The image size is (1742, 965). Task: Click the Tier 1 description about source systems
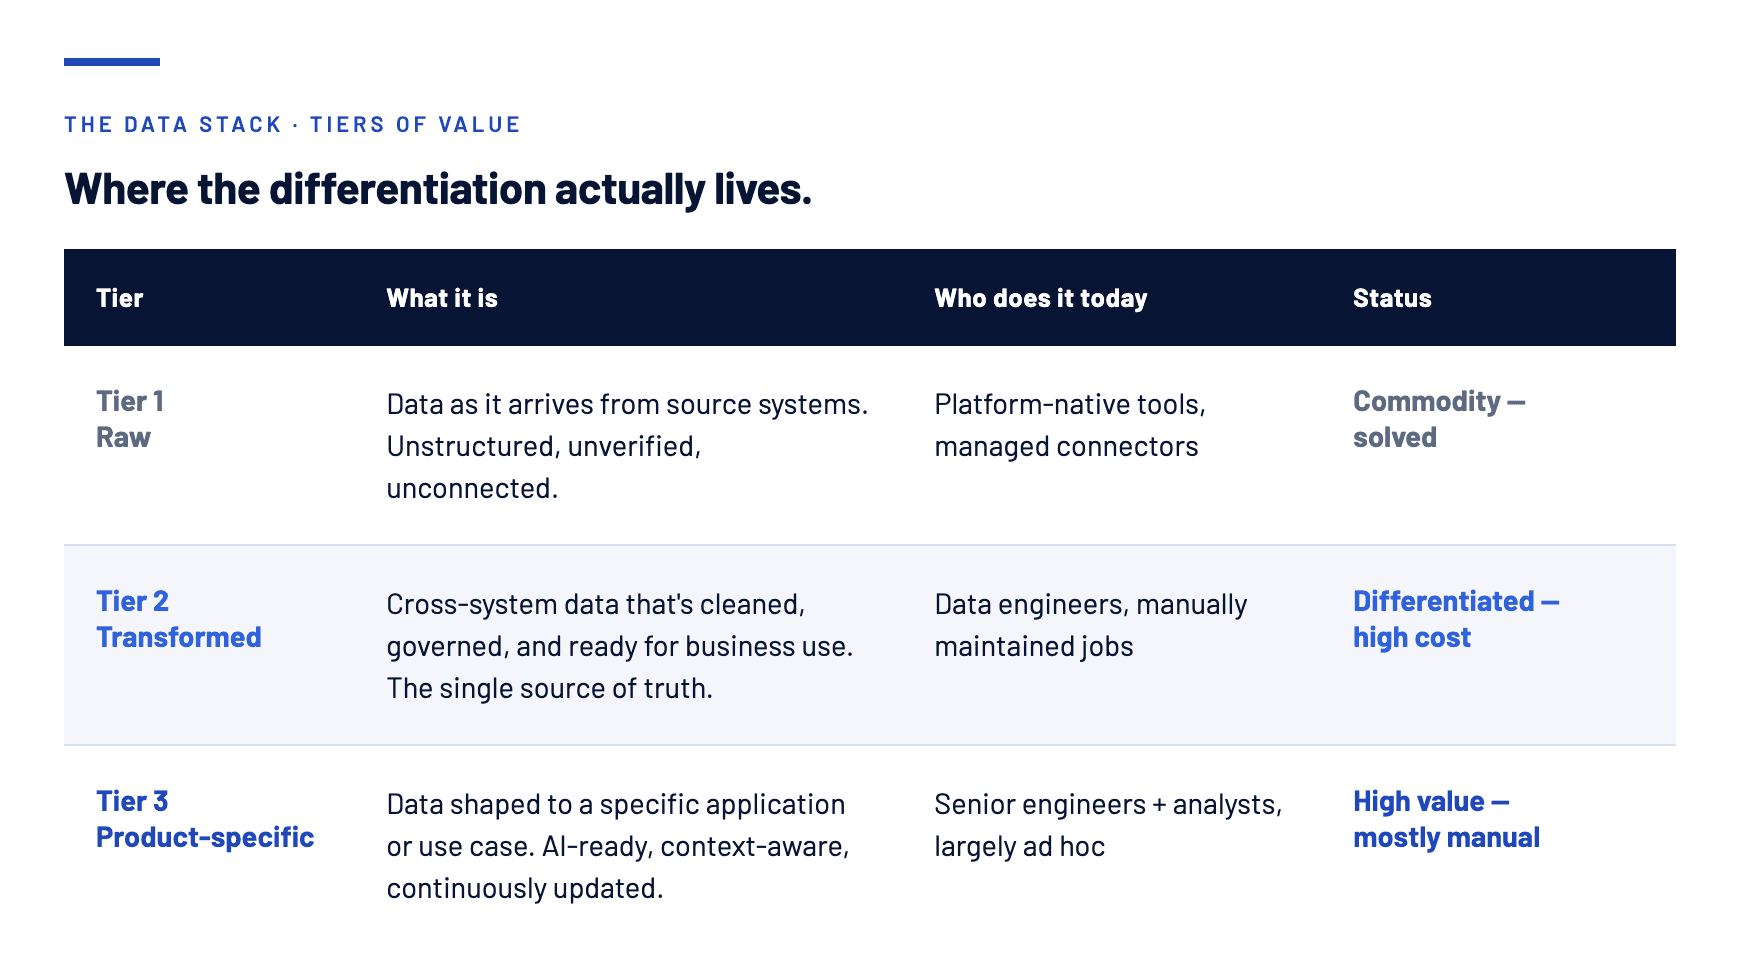[x=627, y=446]
